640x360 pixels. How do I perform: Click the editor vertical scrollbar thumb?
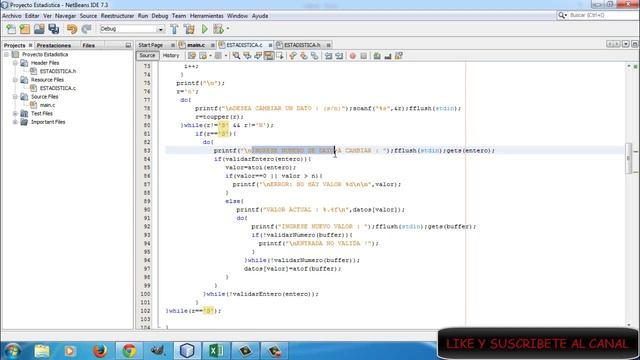click(x=629, y=158)
